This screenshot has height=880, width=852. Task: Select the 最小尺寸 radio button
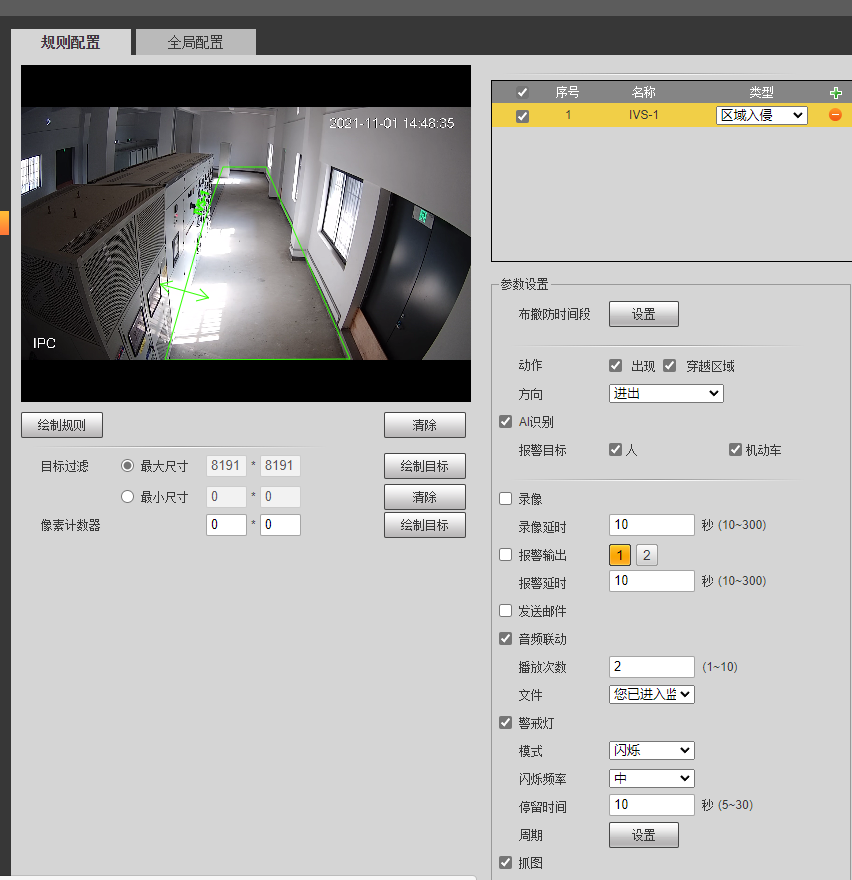[127, 497]
